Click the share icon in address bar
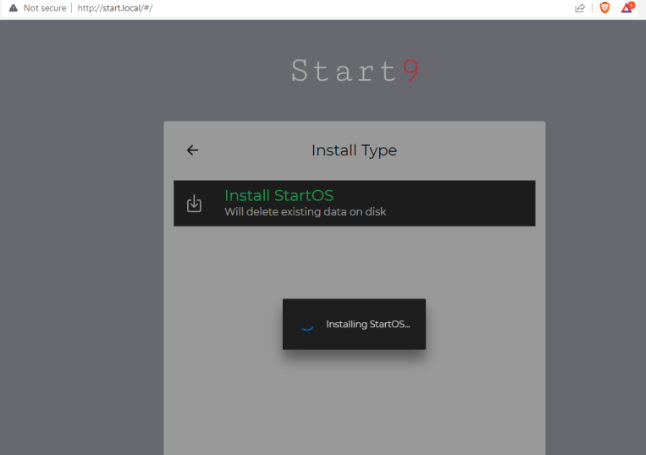The image size is (646, 455). click(580, 8)
